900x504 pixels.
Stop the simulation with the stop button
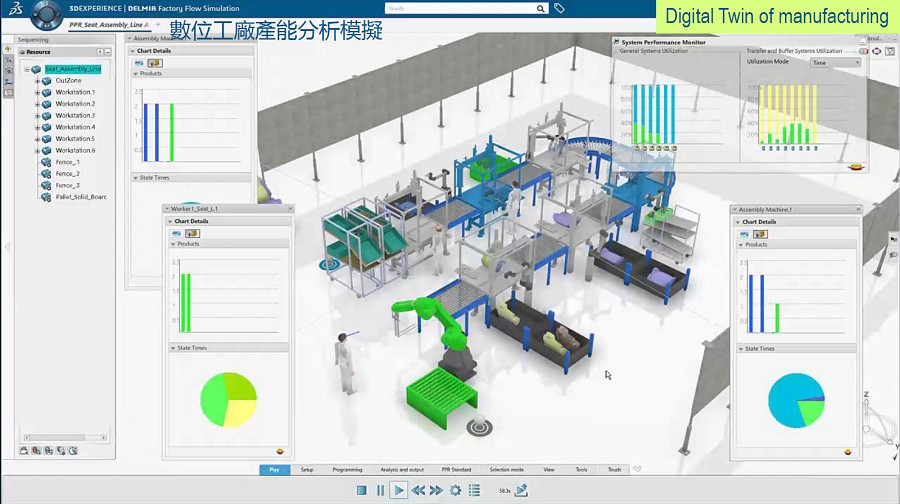pos(362,490)
